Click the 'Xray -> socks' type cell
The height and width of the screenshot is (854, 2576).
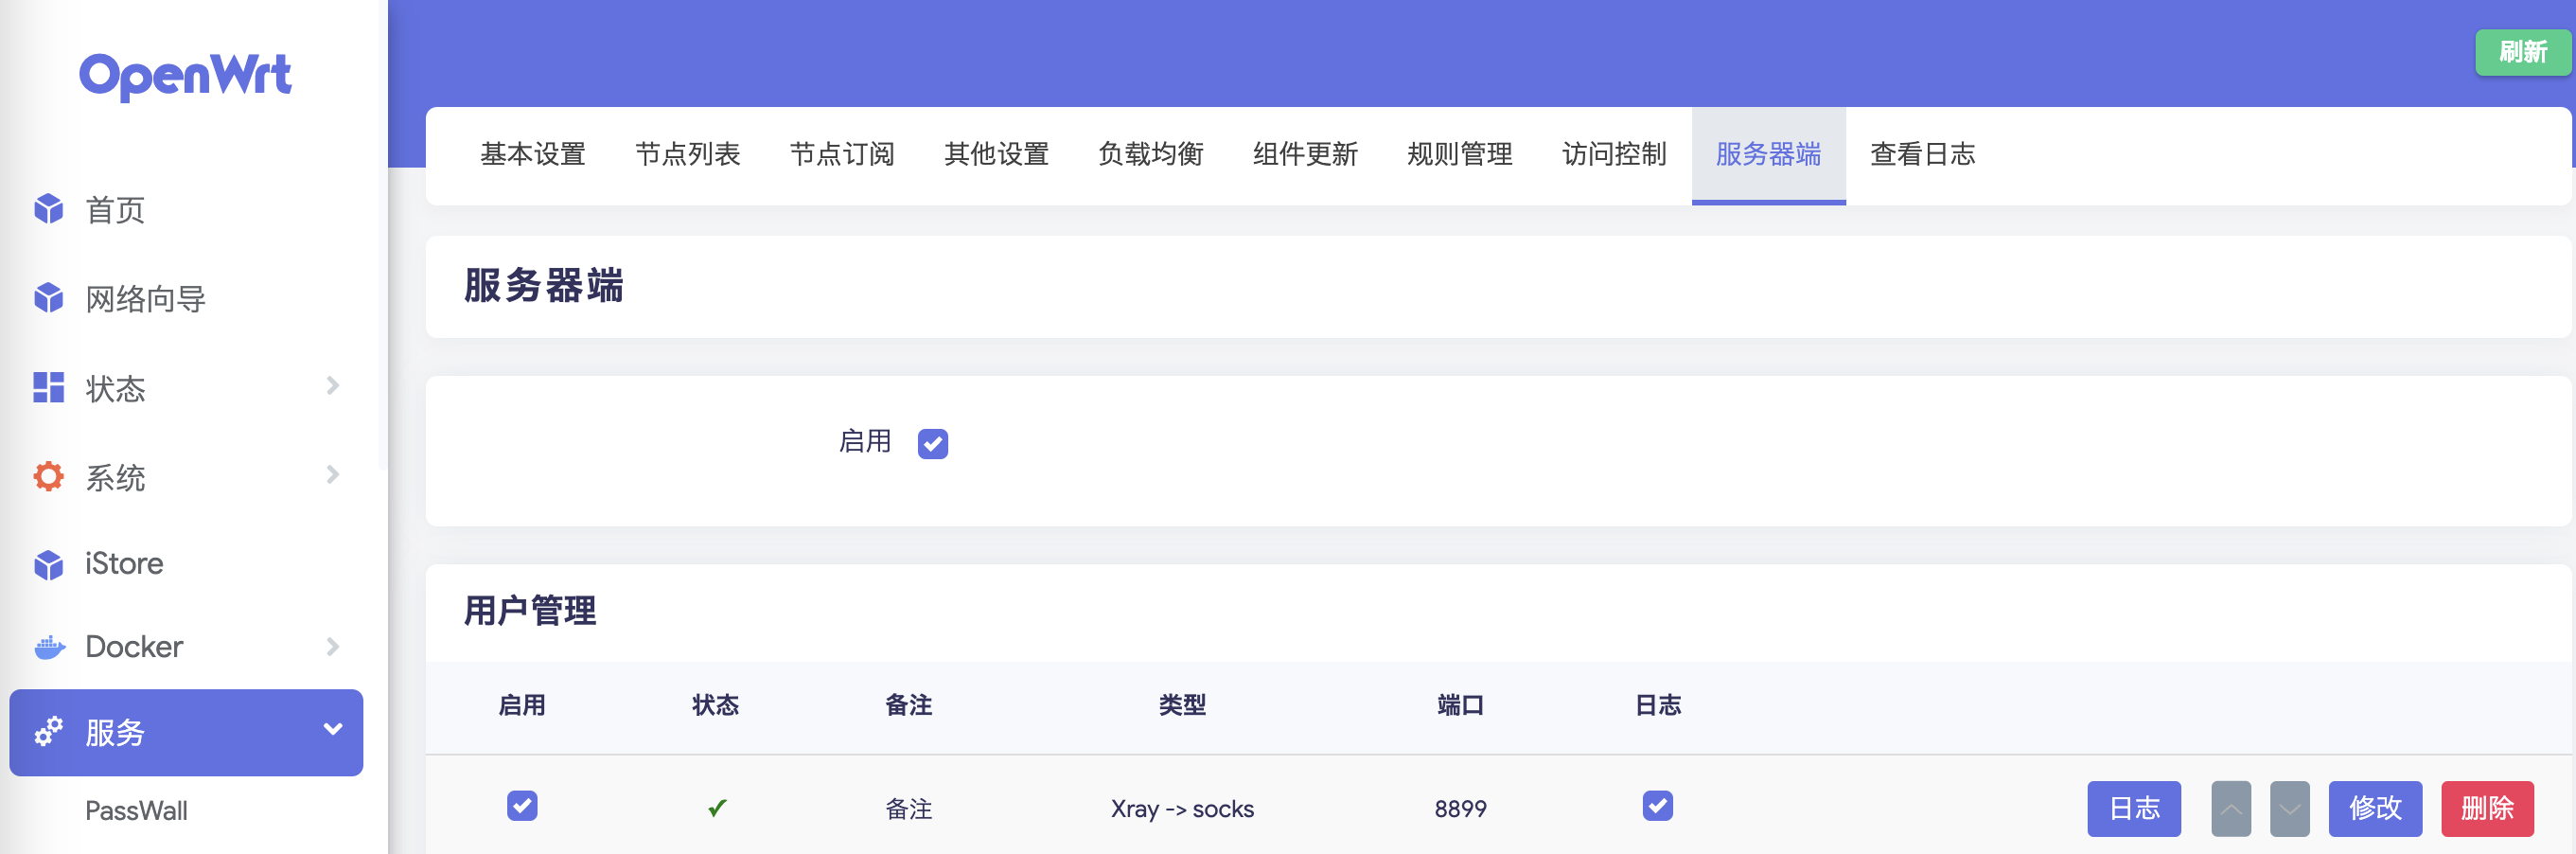tap(1182, 808)
